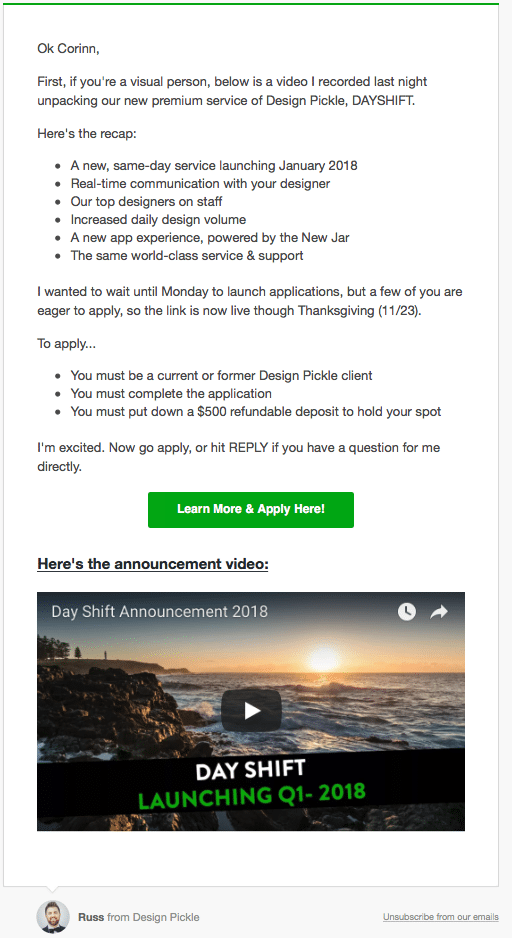512x938 pixels.
Task: Click the $500 refundable deposit bullet
Action: (x=255, y=412)
